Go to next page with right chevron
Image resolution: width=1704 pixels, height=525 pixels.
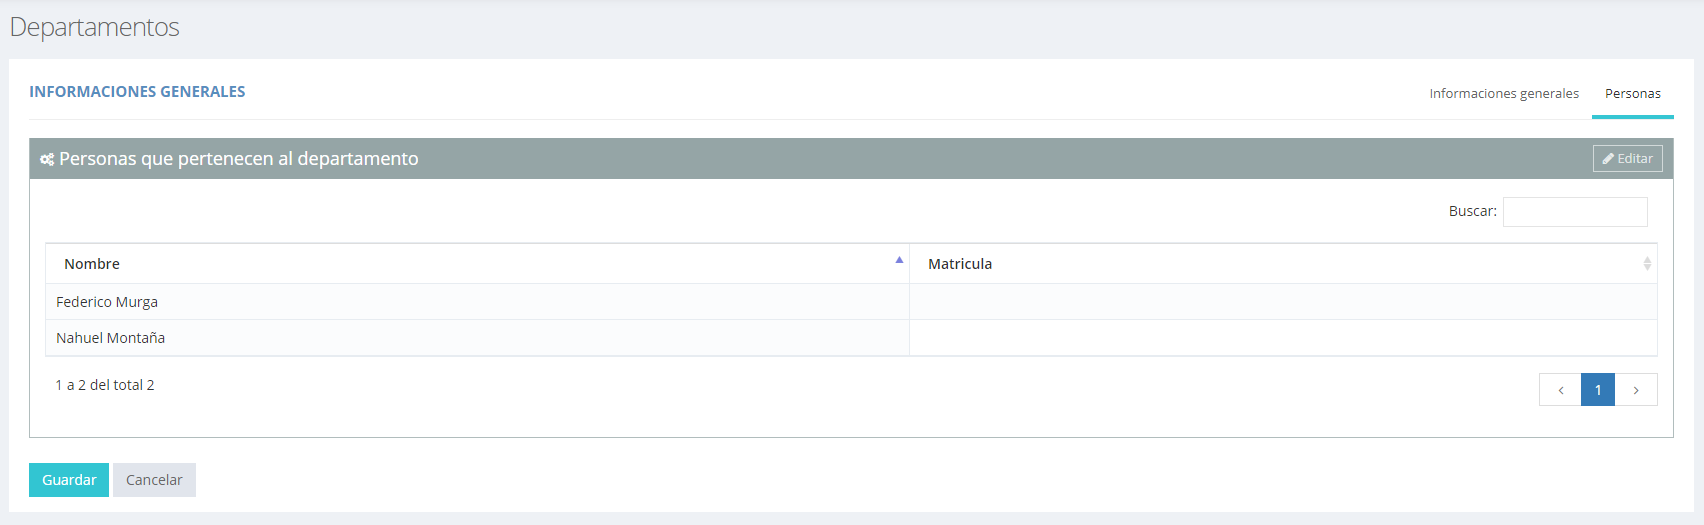tap(1636, 390)
